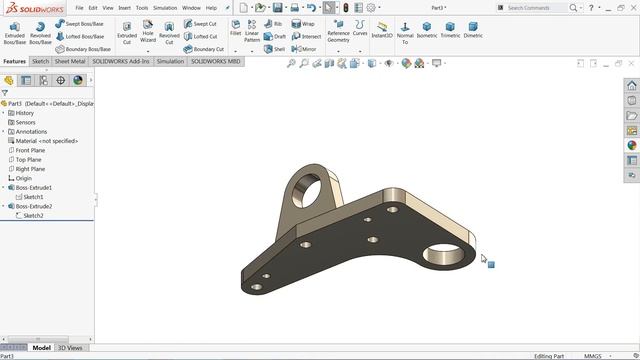Open the Zoom to Fit tool

coord(291,63)
